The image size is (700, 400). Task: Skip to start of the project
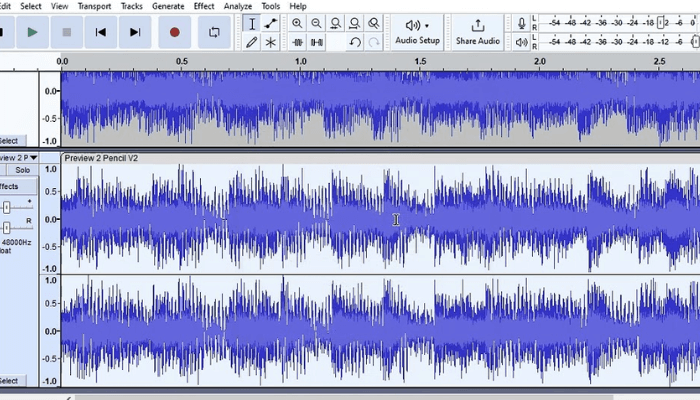(100, 32)
